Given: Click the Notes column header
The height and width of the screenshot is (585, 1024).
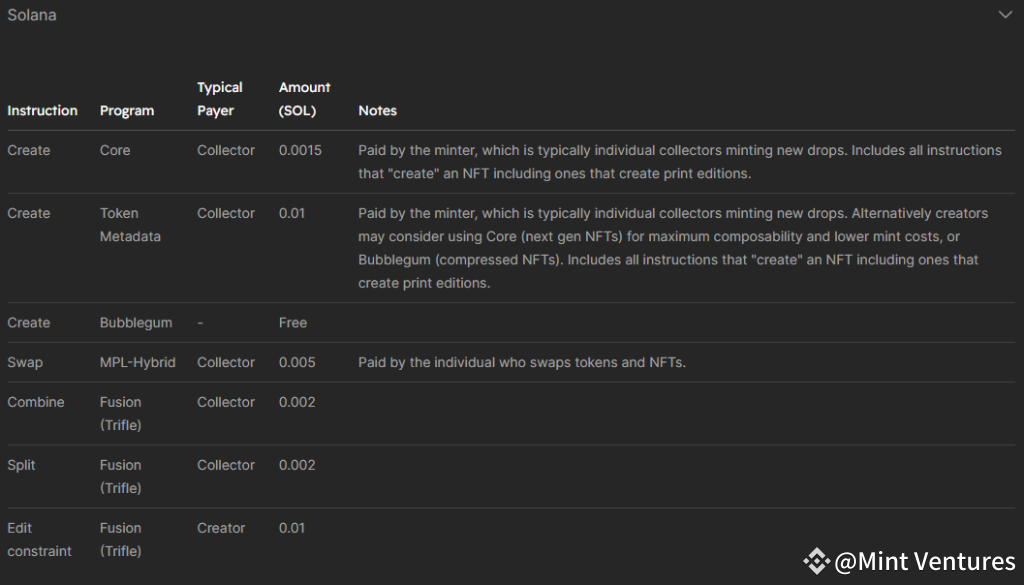Looking at the screenshot, I should point(377,111).
